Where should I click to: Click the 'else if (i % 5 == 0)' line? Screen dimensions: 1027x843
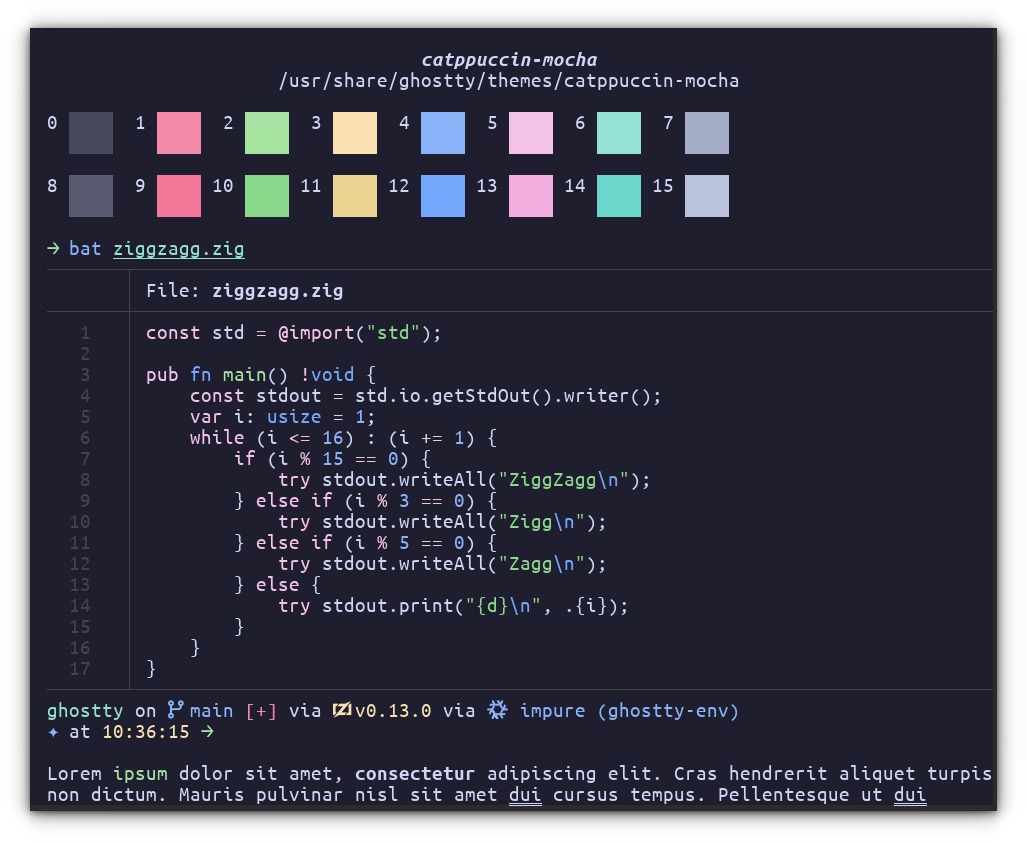tap(365, 543)
